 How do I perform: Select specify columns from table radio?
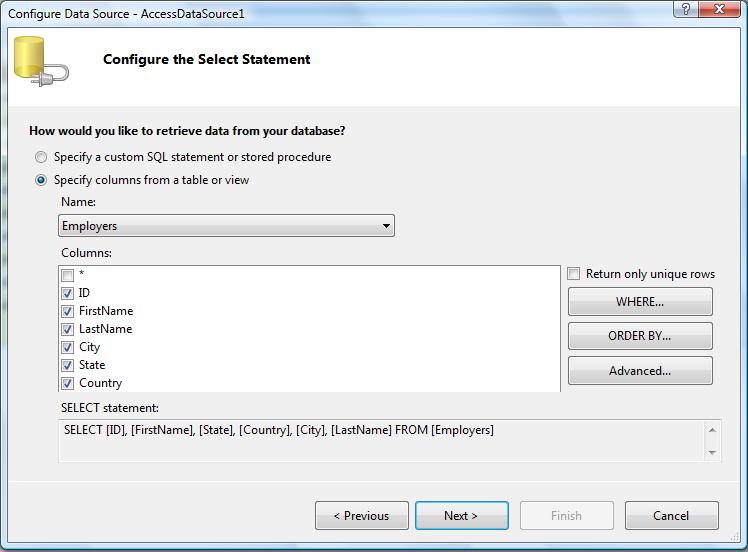coord(41,180)
